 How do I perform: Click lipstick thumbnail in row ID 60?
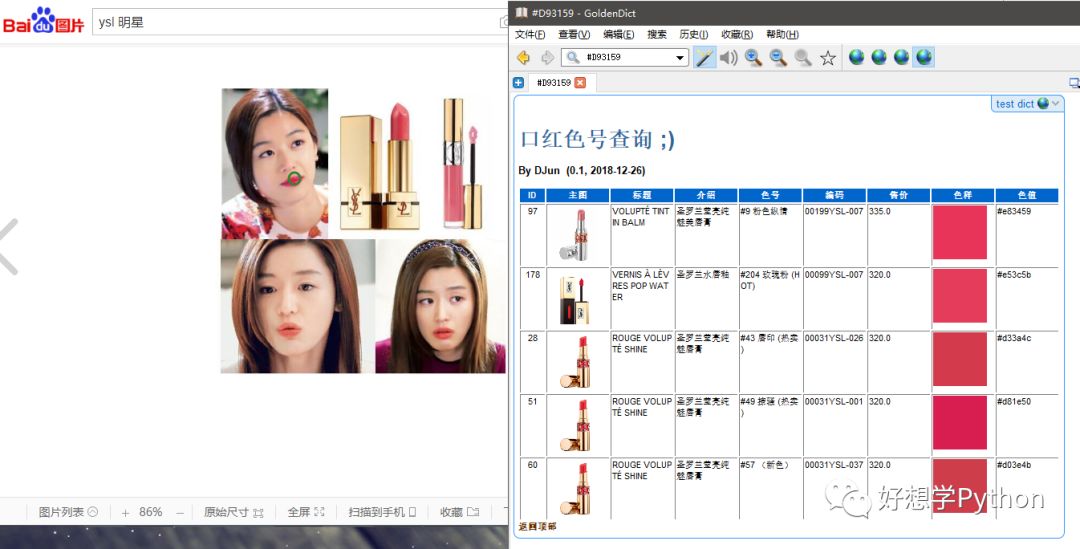coord(576,488)
